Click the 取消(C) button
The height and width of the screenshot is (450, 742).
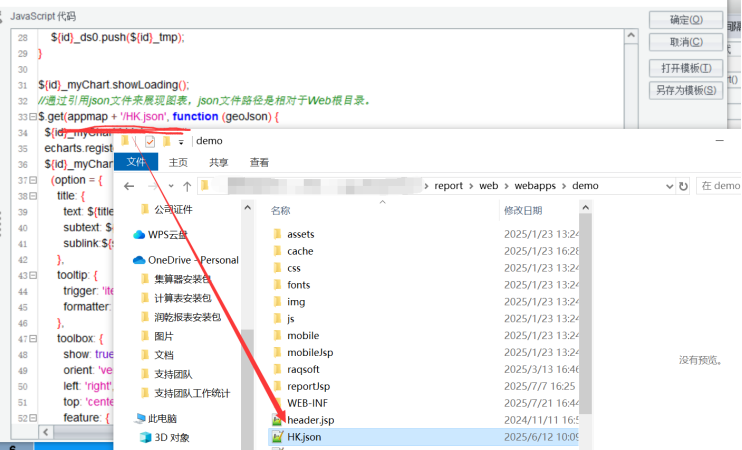(x=686, y=42)
